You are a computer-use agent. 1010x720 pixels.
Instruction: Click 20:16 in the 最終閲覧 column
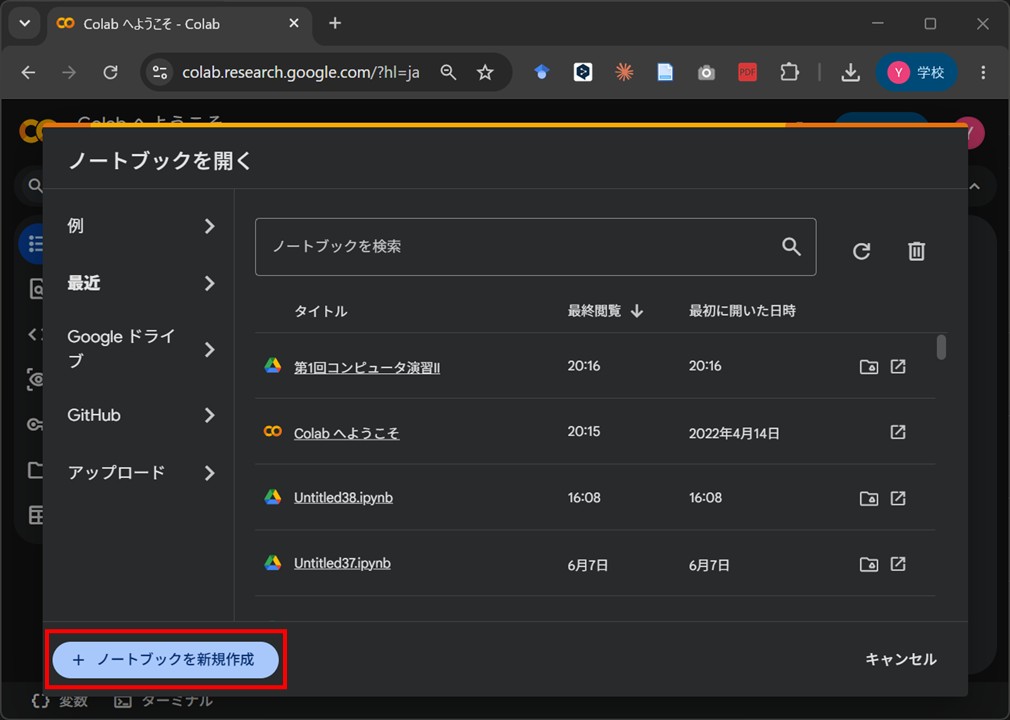584,366
